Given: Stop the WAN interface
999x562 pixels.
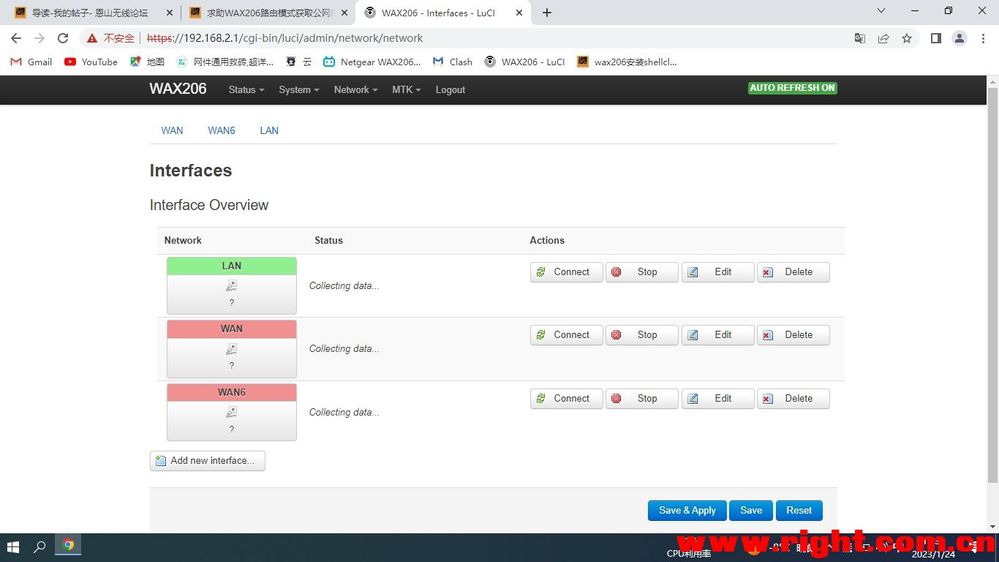Looking at the screenshot, I should coord(642,335).
